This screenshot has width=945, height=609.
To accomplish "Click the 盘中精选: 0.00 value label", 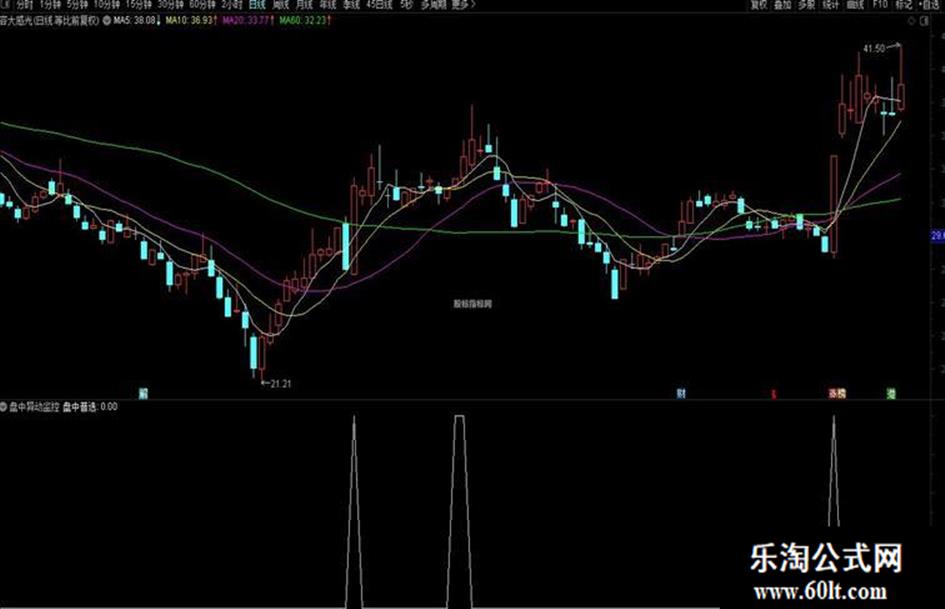I will coord(90,407).
